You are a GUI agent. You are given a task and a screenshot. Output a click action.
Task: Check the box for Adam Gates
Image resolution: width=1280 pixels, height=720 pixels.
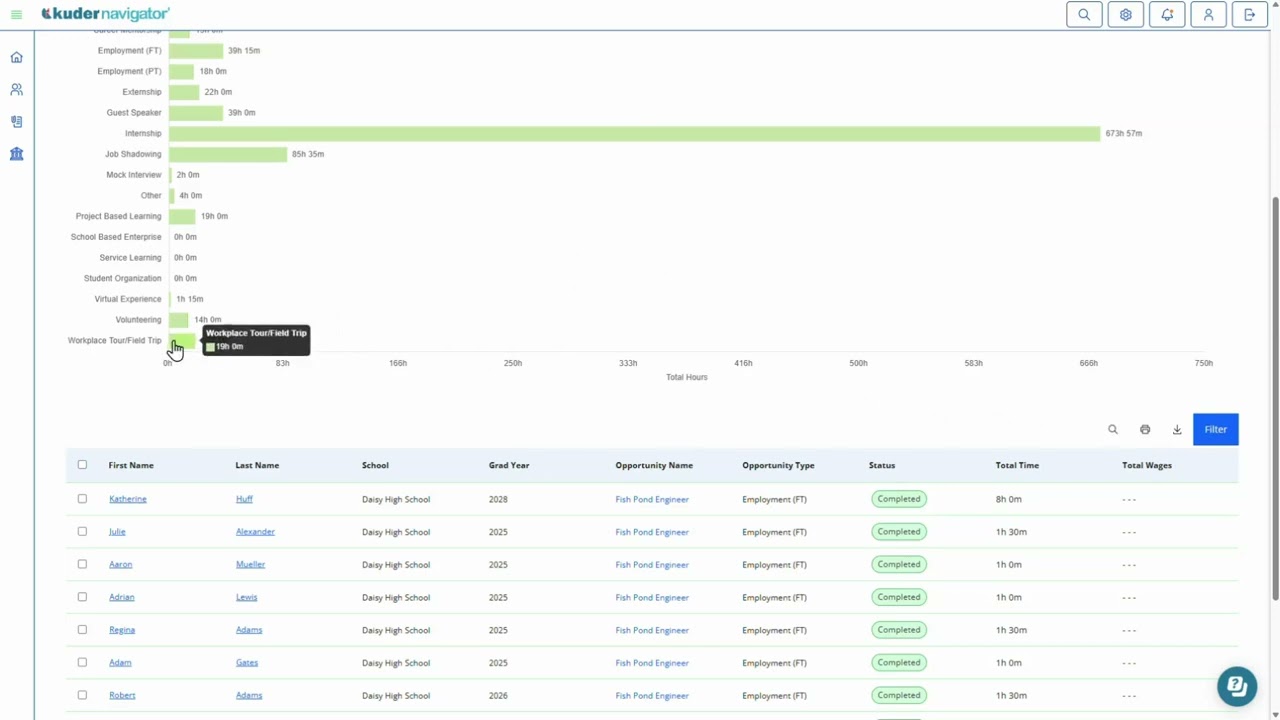82,662
